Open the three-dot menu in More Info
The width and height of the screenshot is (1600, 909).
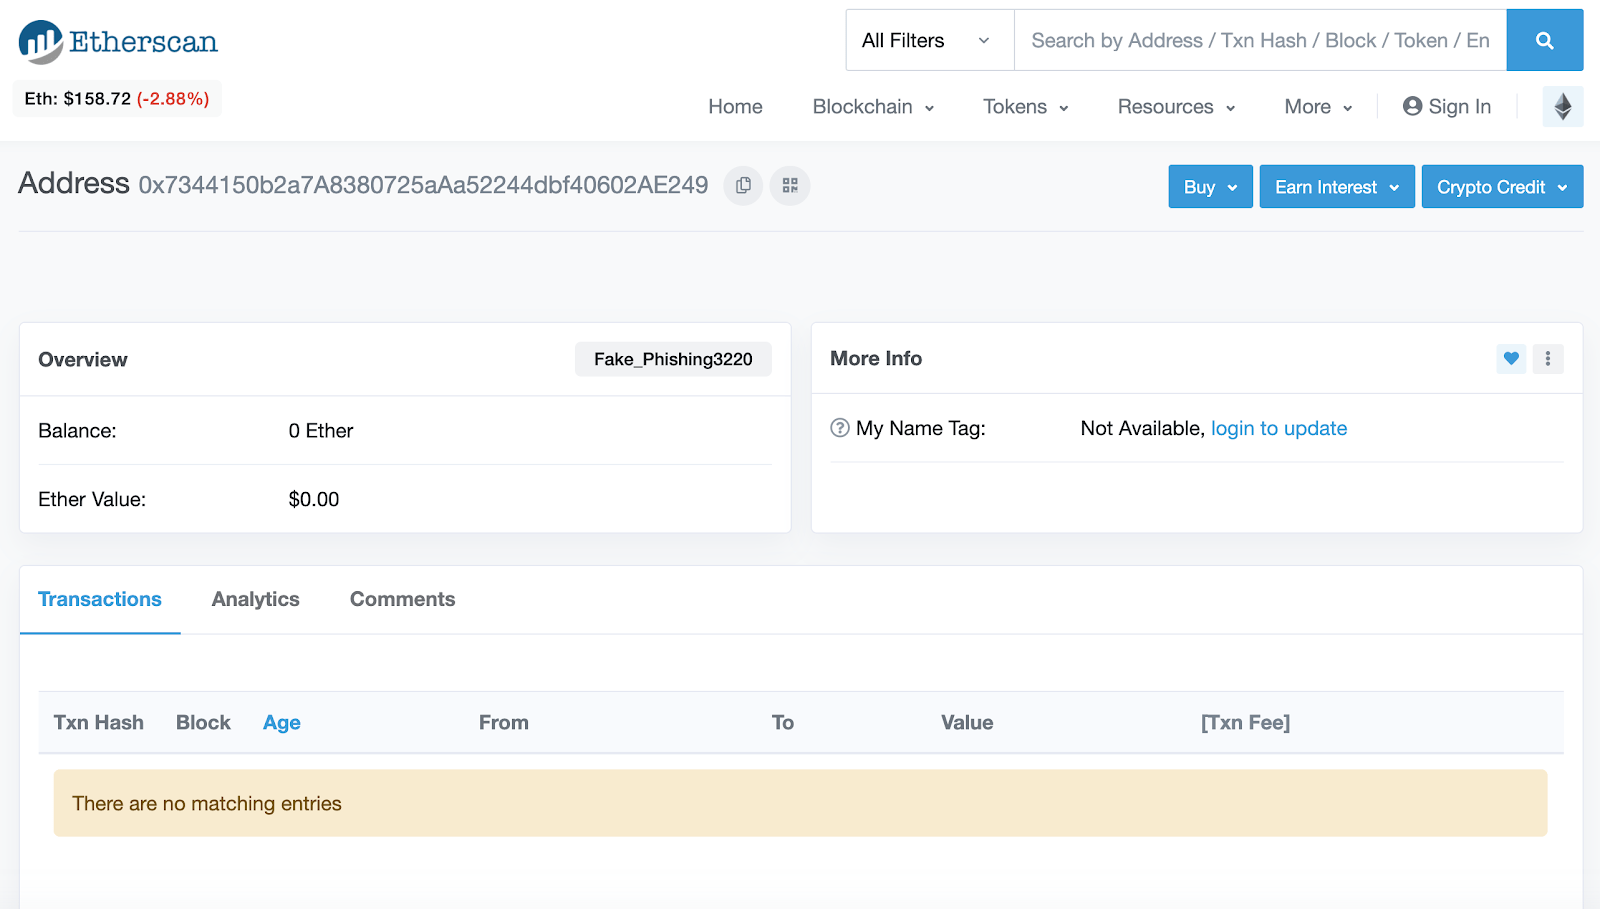pyautogui.click(x=1547, y=358)
